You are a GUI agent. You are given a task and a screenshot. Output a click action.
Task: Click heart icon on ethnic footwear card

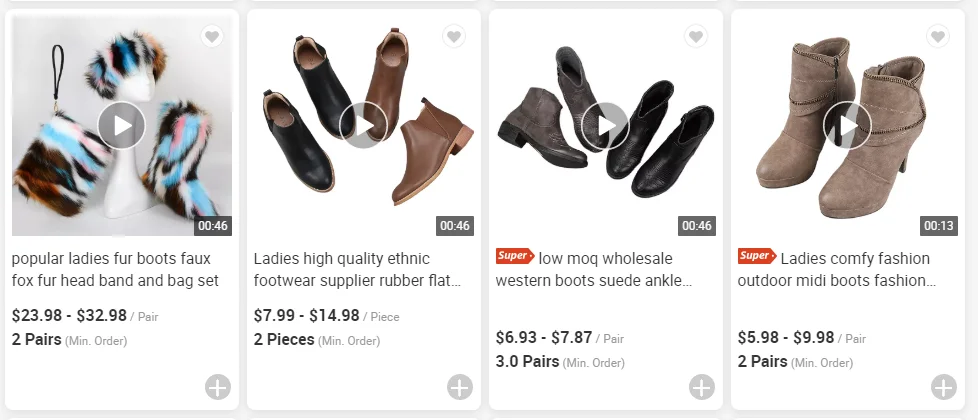point(454,37)
